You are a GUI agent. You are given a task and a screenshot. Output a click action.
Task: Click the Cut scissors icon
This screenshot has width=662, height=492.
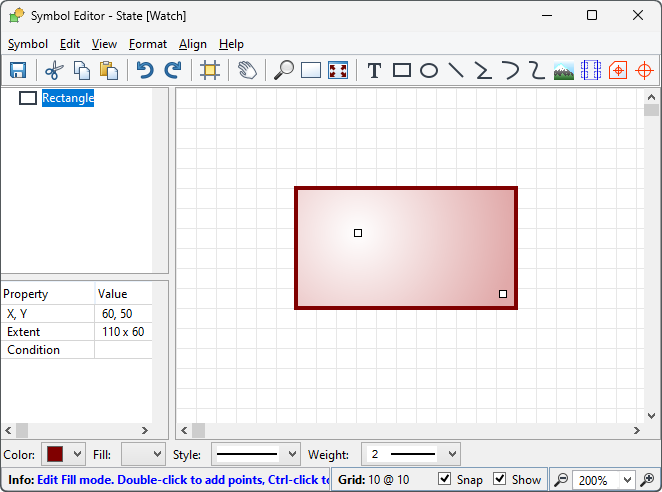(54, 70)
